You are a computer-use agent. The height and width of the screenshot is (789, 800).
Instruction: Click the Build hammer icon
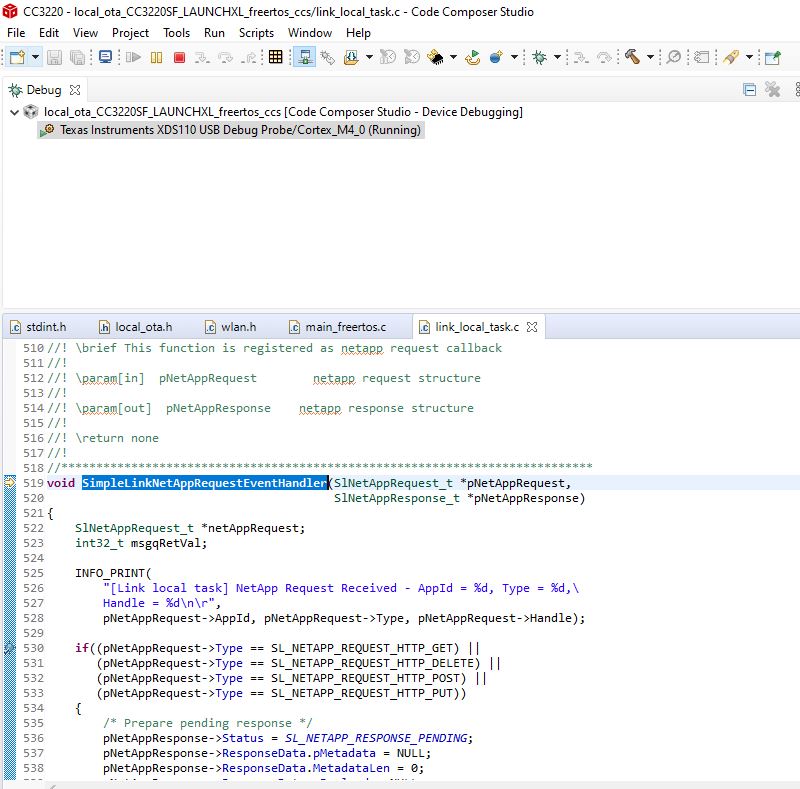click(x=632, y=57)
